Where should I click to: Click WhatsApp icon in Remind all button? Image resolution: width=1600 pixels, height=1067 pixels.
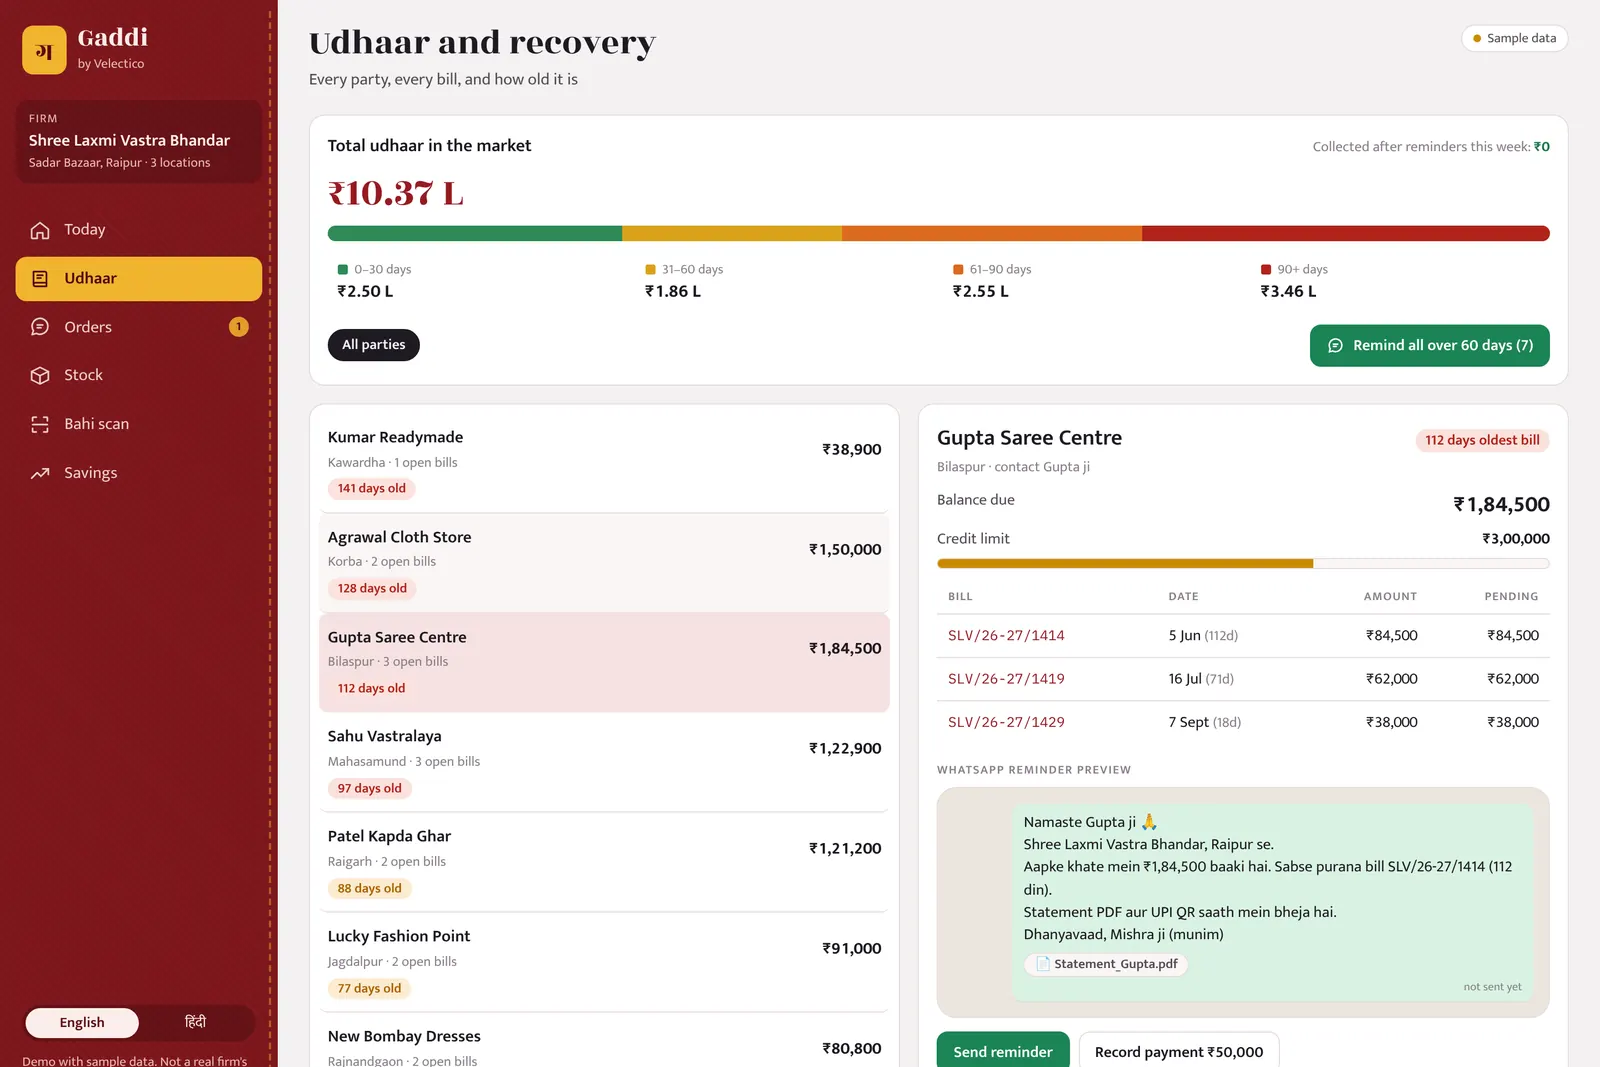pos(1335,345)
